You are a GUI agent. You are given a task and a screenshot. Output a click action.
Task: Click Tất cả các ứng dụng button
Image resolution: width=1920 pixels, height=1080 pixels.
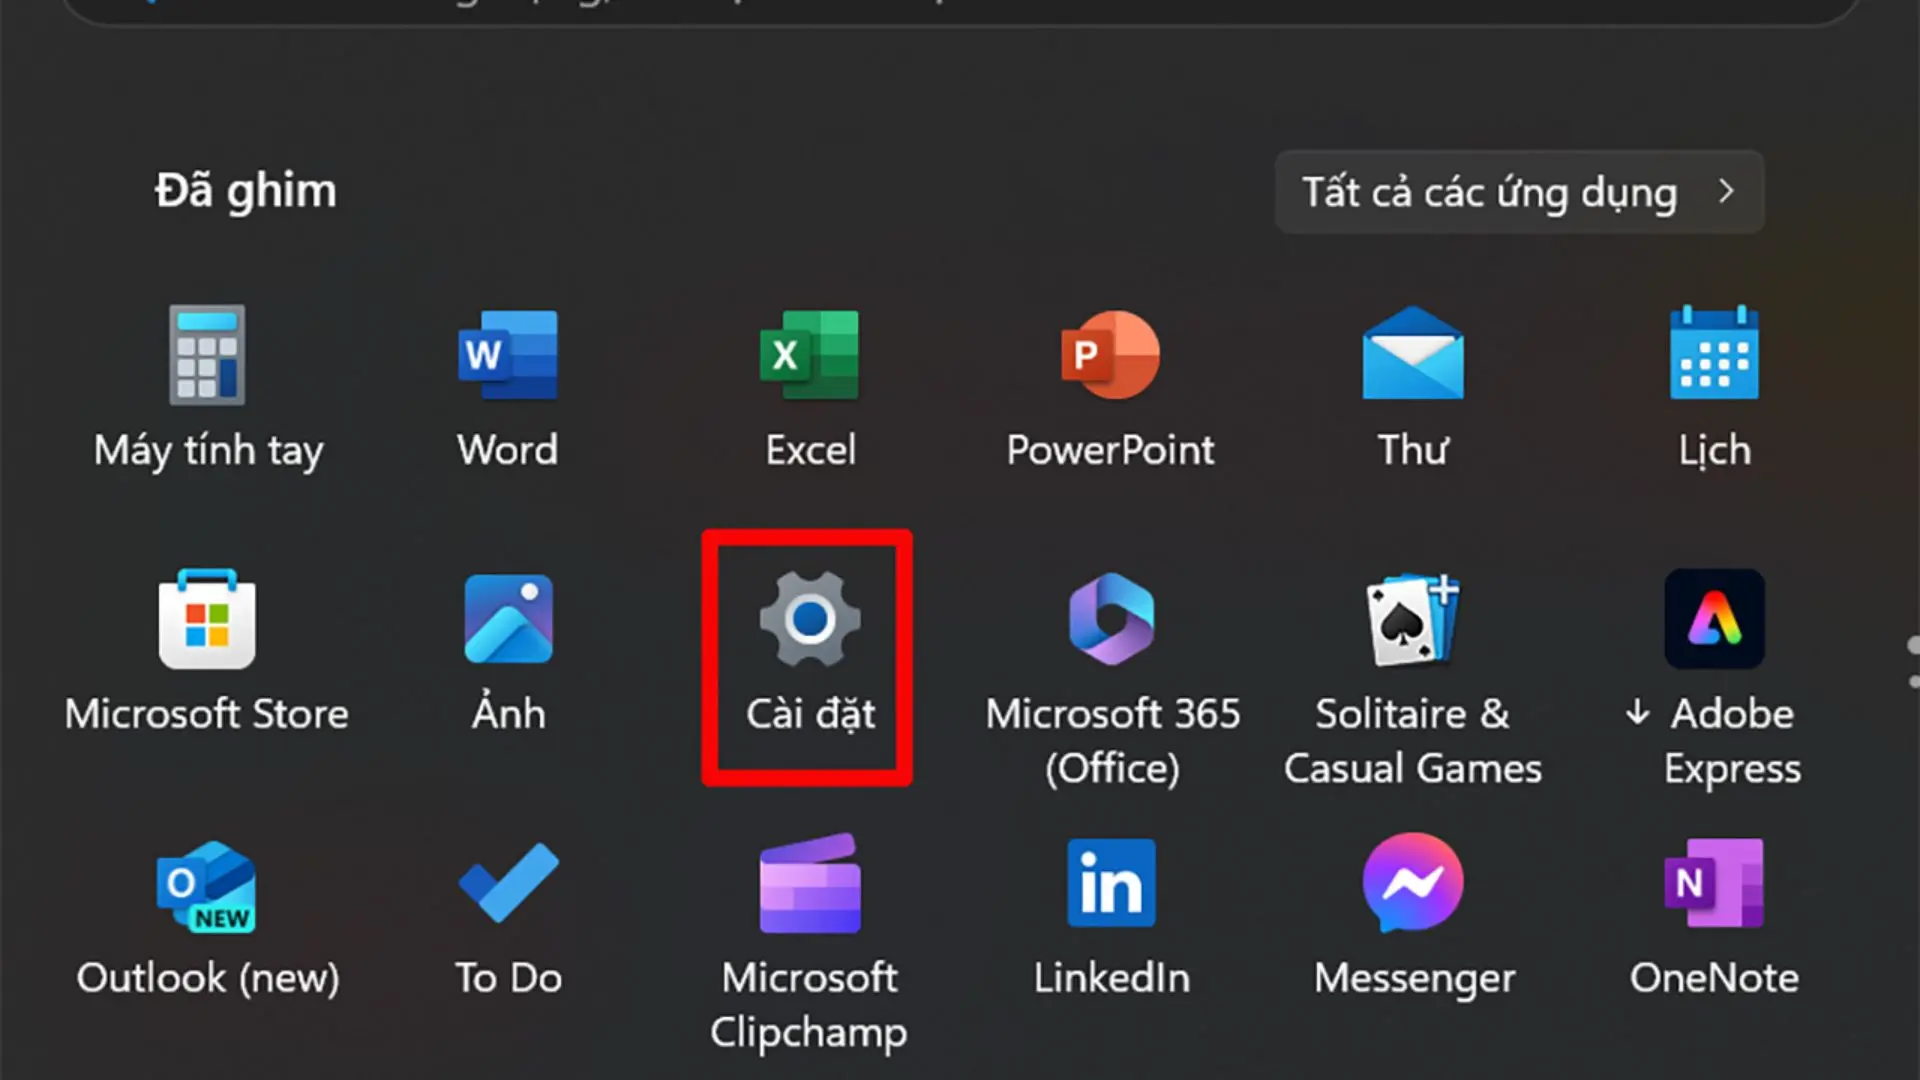[1489, 192]
